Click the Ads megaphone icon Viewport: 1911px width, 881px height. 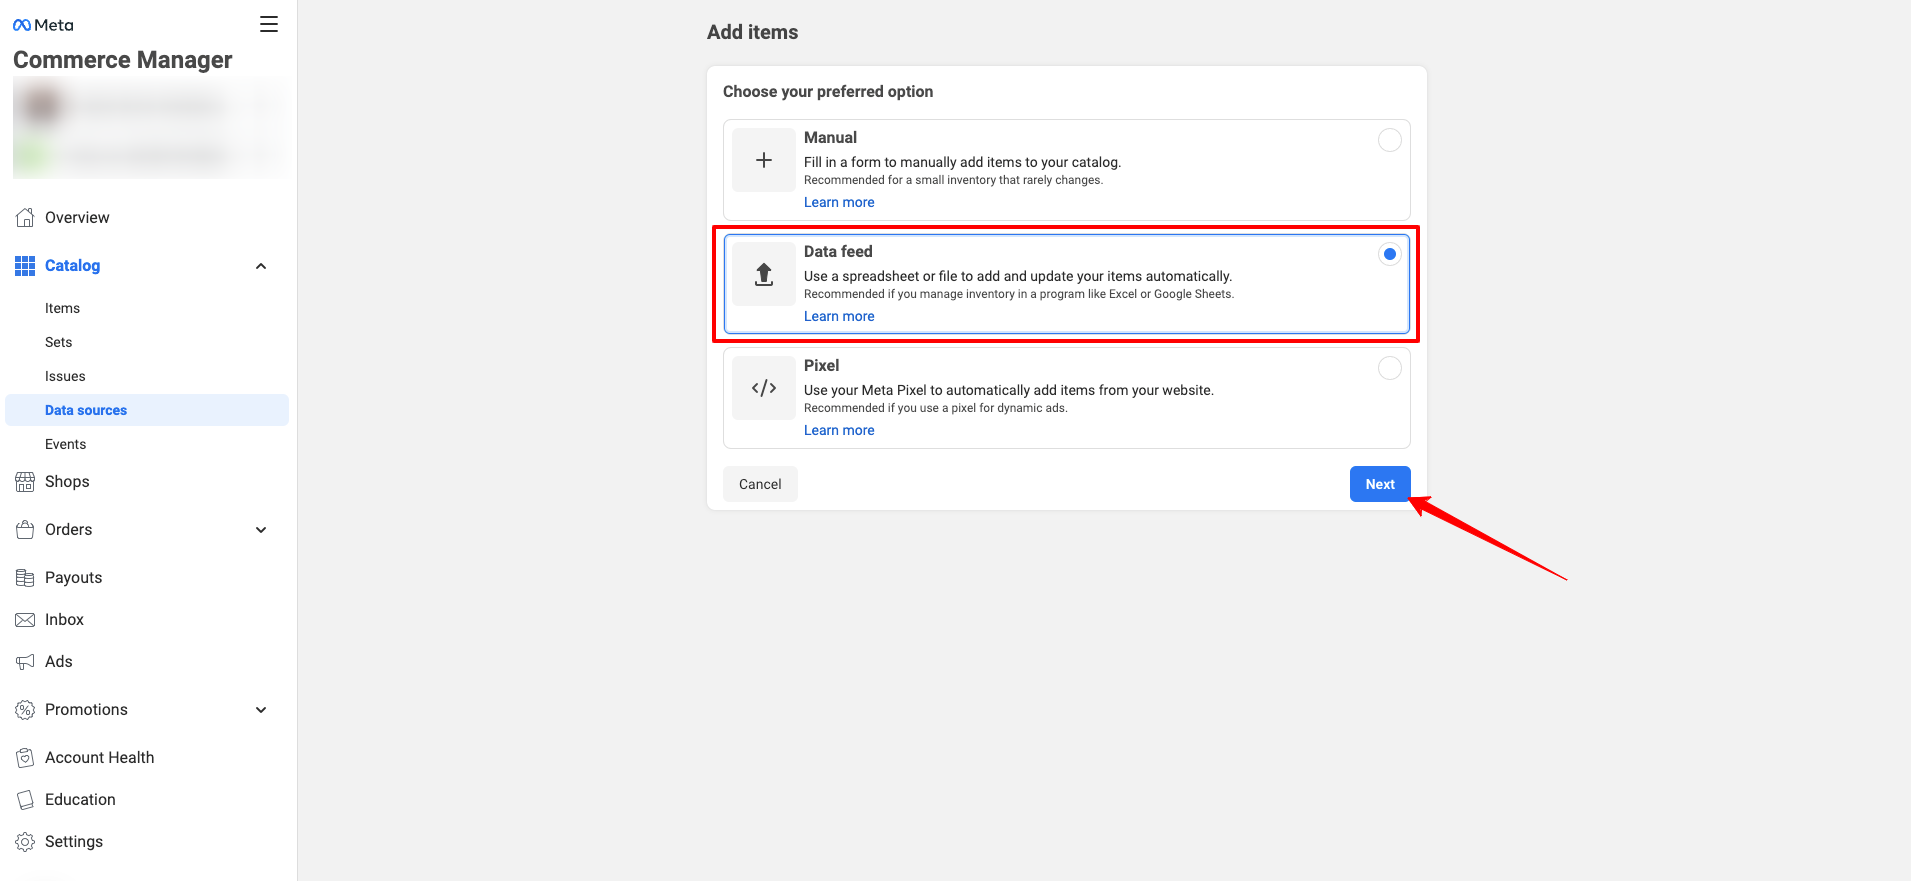pyautogui.click(x=25, y=662)
